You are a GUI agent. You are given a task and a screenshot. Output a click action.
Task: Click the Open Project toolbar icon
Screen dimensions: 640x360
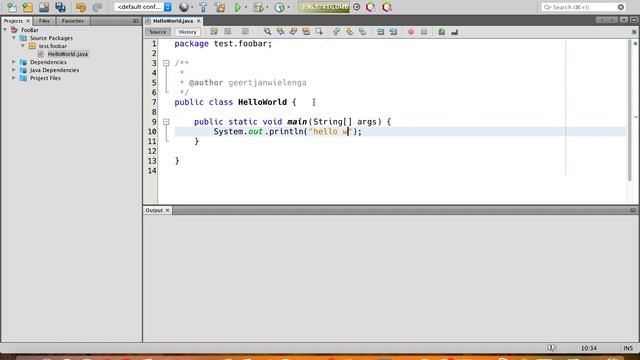[x=44, y=7]
